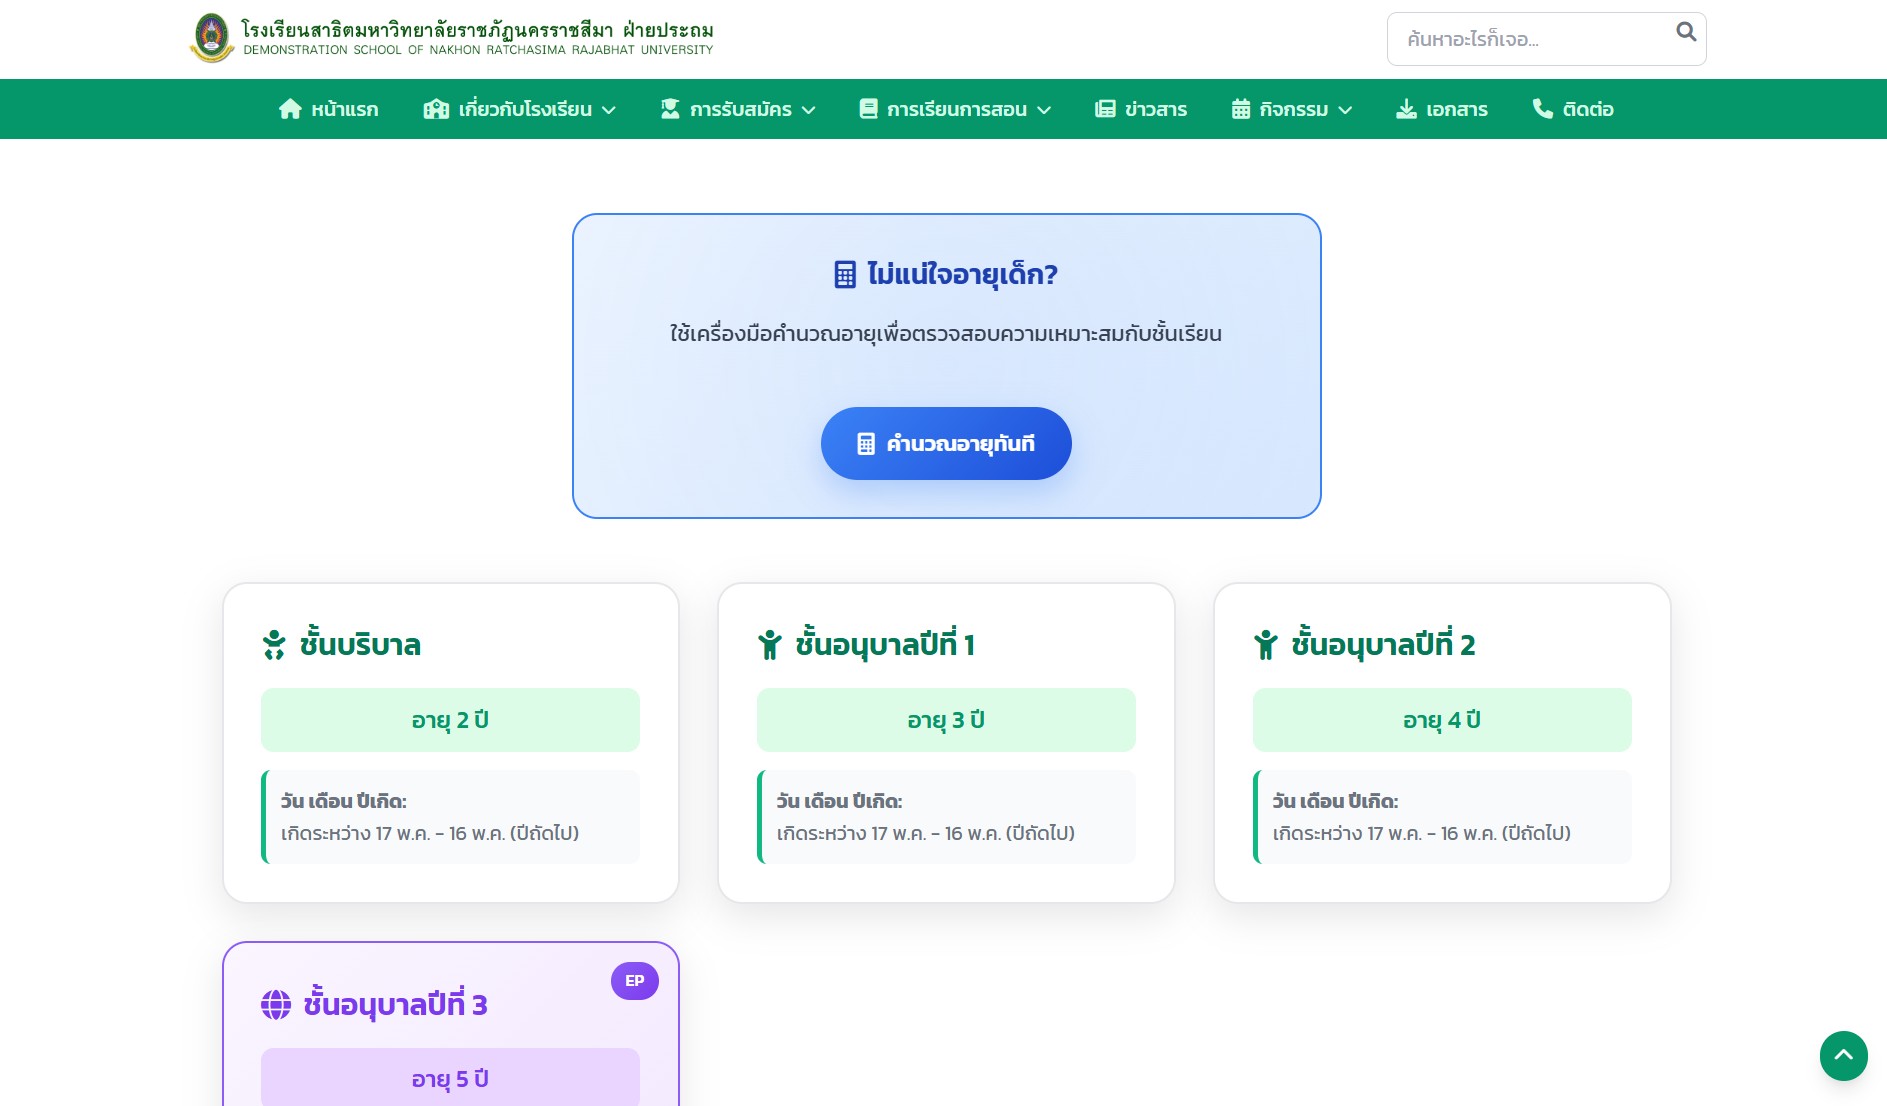This screenshot has width=1887, height=1106.
Task: Expand the เกี่ยวกับโรงเรียน dropdown menu
Action: (520, 109)
